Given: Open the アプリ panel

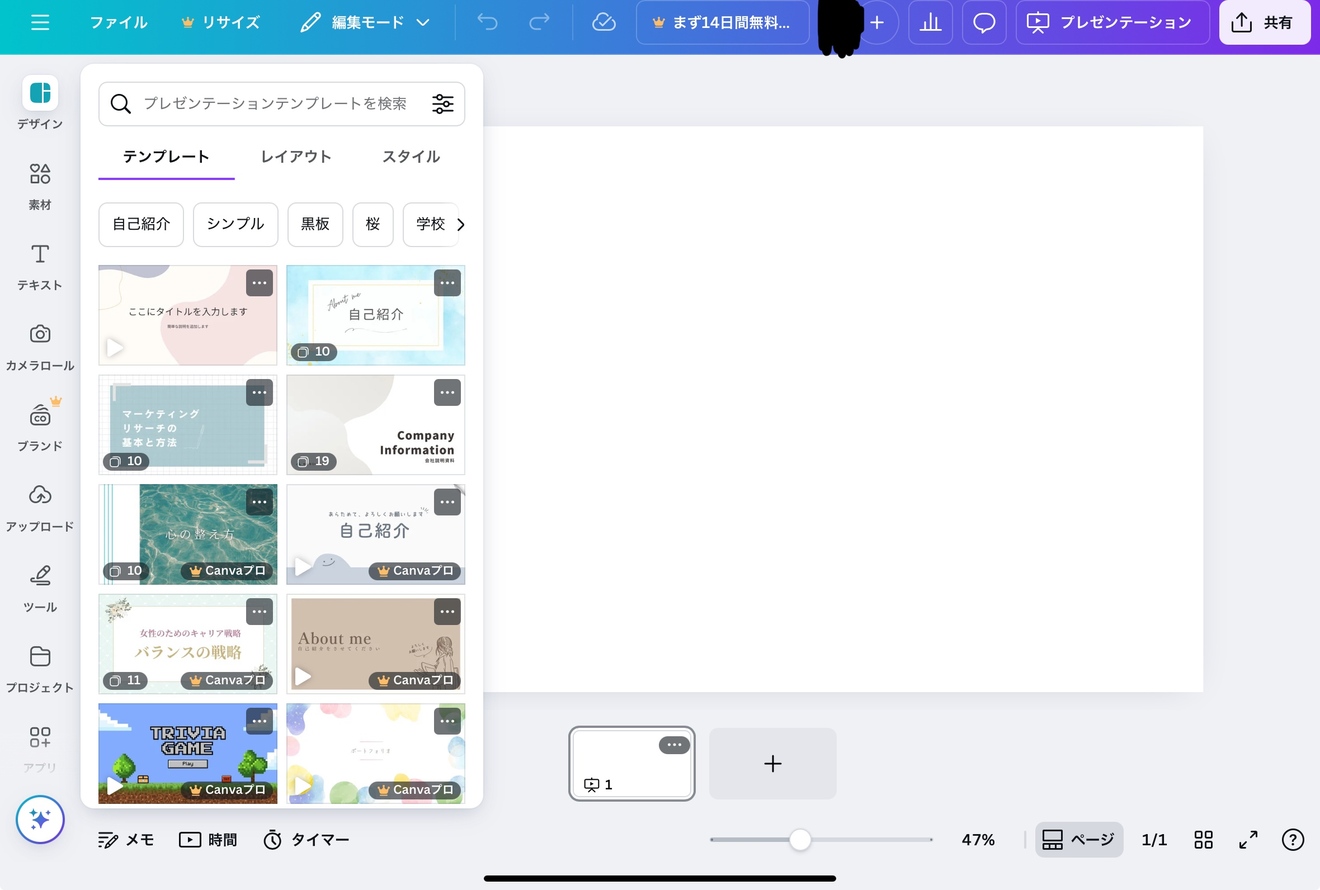Looking at the screenshot, I should (x=40, y=749).
